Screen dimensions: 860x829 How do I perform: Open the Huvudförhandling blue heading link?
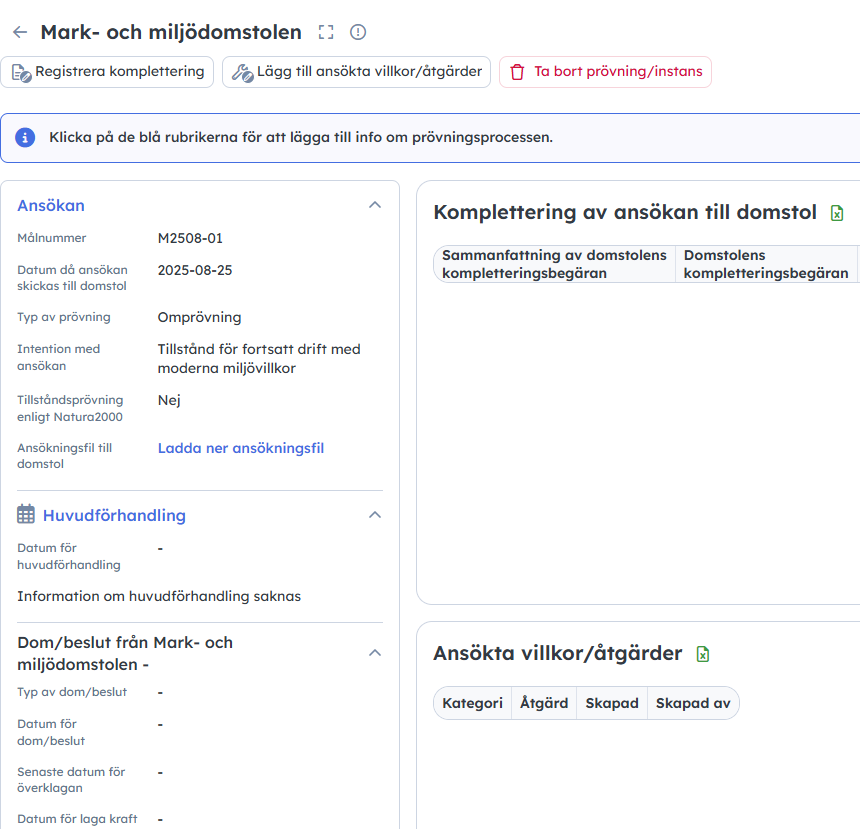tap(114, 515)
